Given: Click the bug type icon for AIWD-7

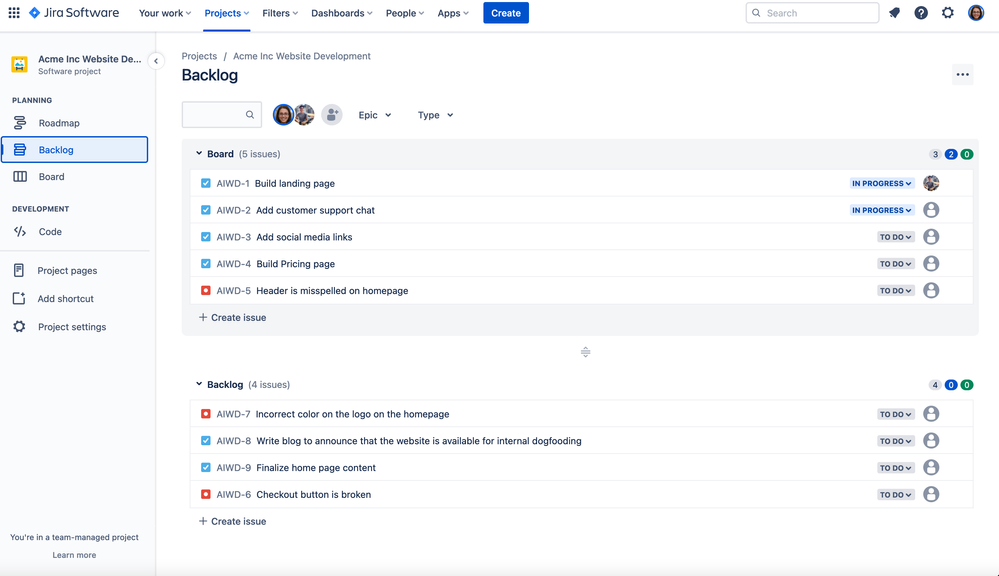Looking at the screenshot, I should 206,414.
